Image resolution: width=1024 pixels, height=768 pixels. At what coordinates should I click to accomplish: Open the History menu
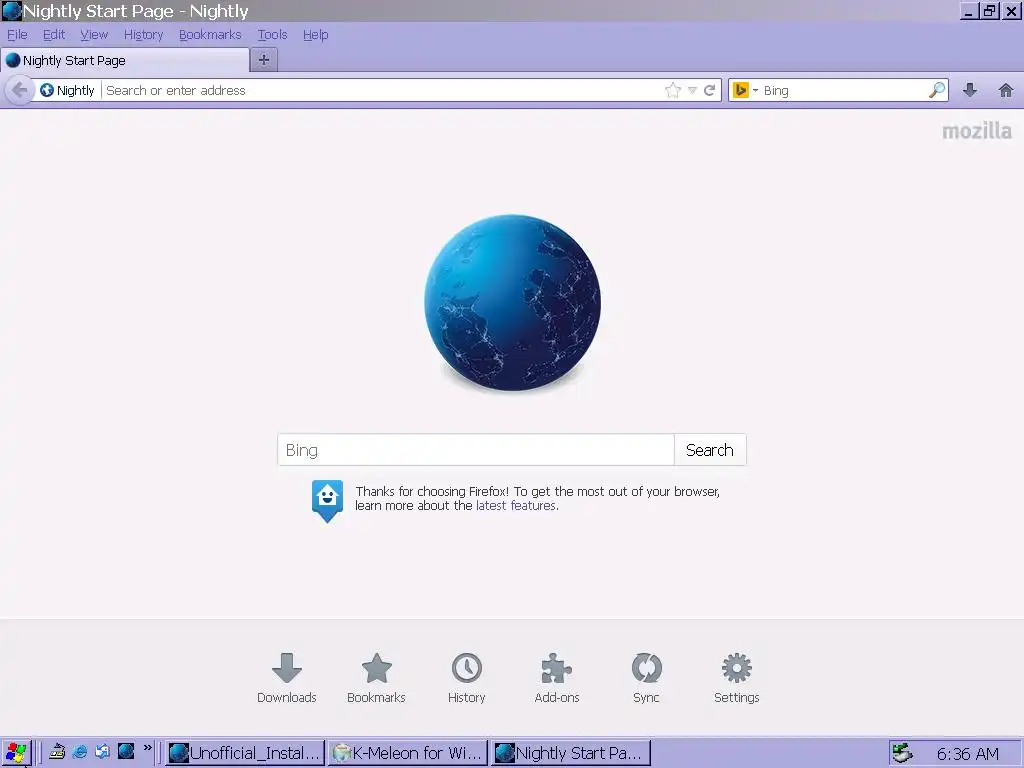[x=143, y=35]
